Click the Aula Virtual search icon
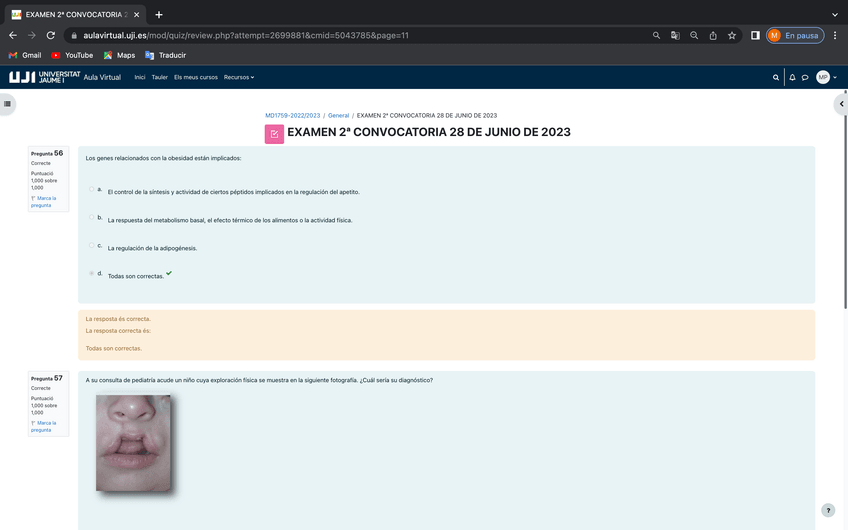Viewport: 848px width, 530px height. tap(776, 77)
